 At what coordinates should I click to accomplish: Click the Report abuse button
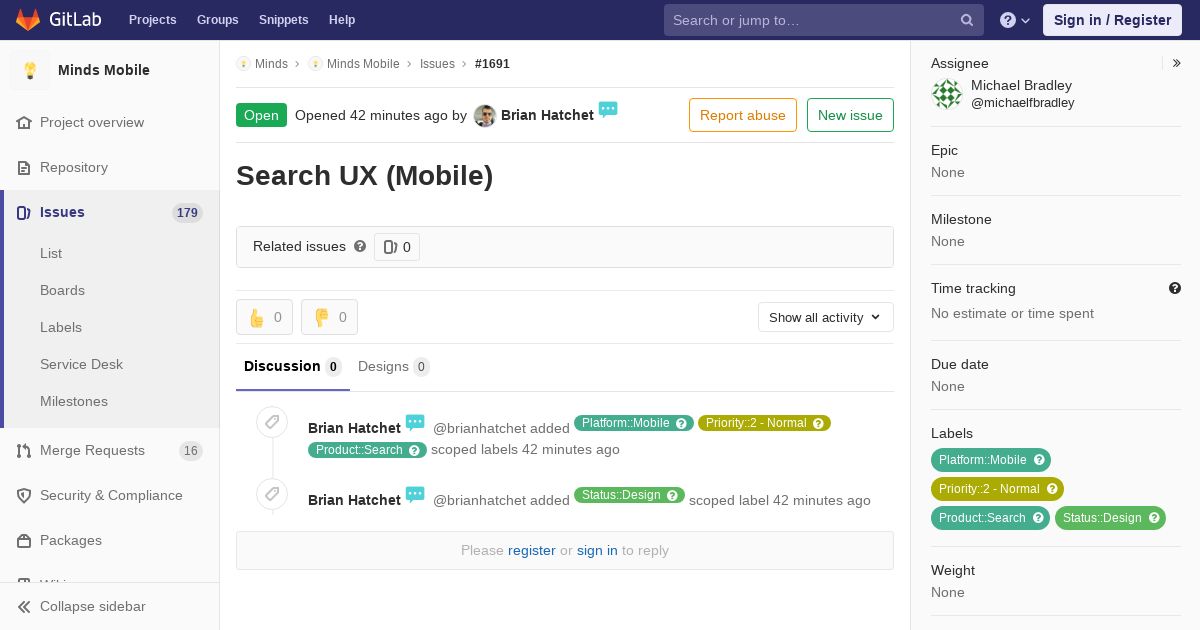point(743,115)
